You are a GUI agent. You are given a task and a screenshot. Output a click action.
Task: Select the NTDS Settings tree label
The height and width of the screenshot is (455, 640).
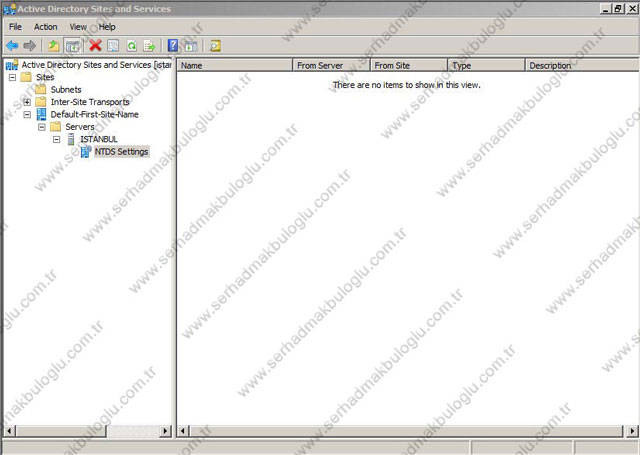click(x=122, y=152)
